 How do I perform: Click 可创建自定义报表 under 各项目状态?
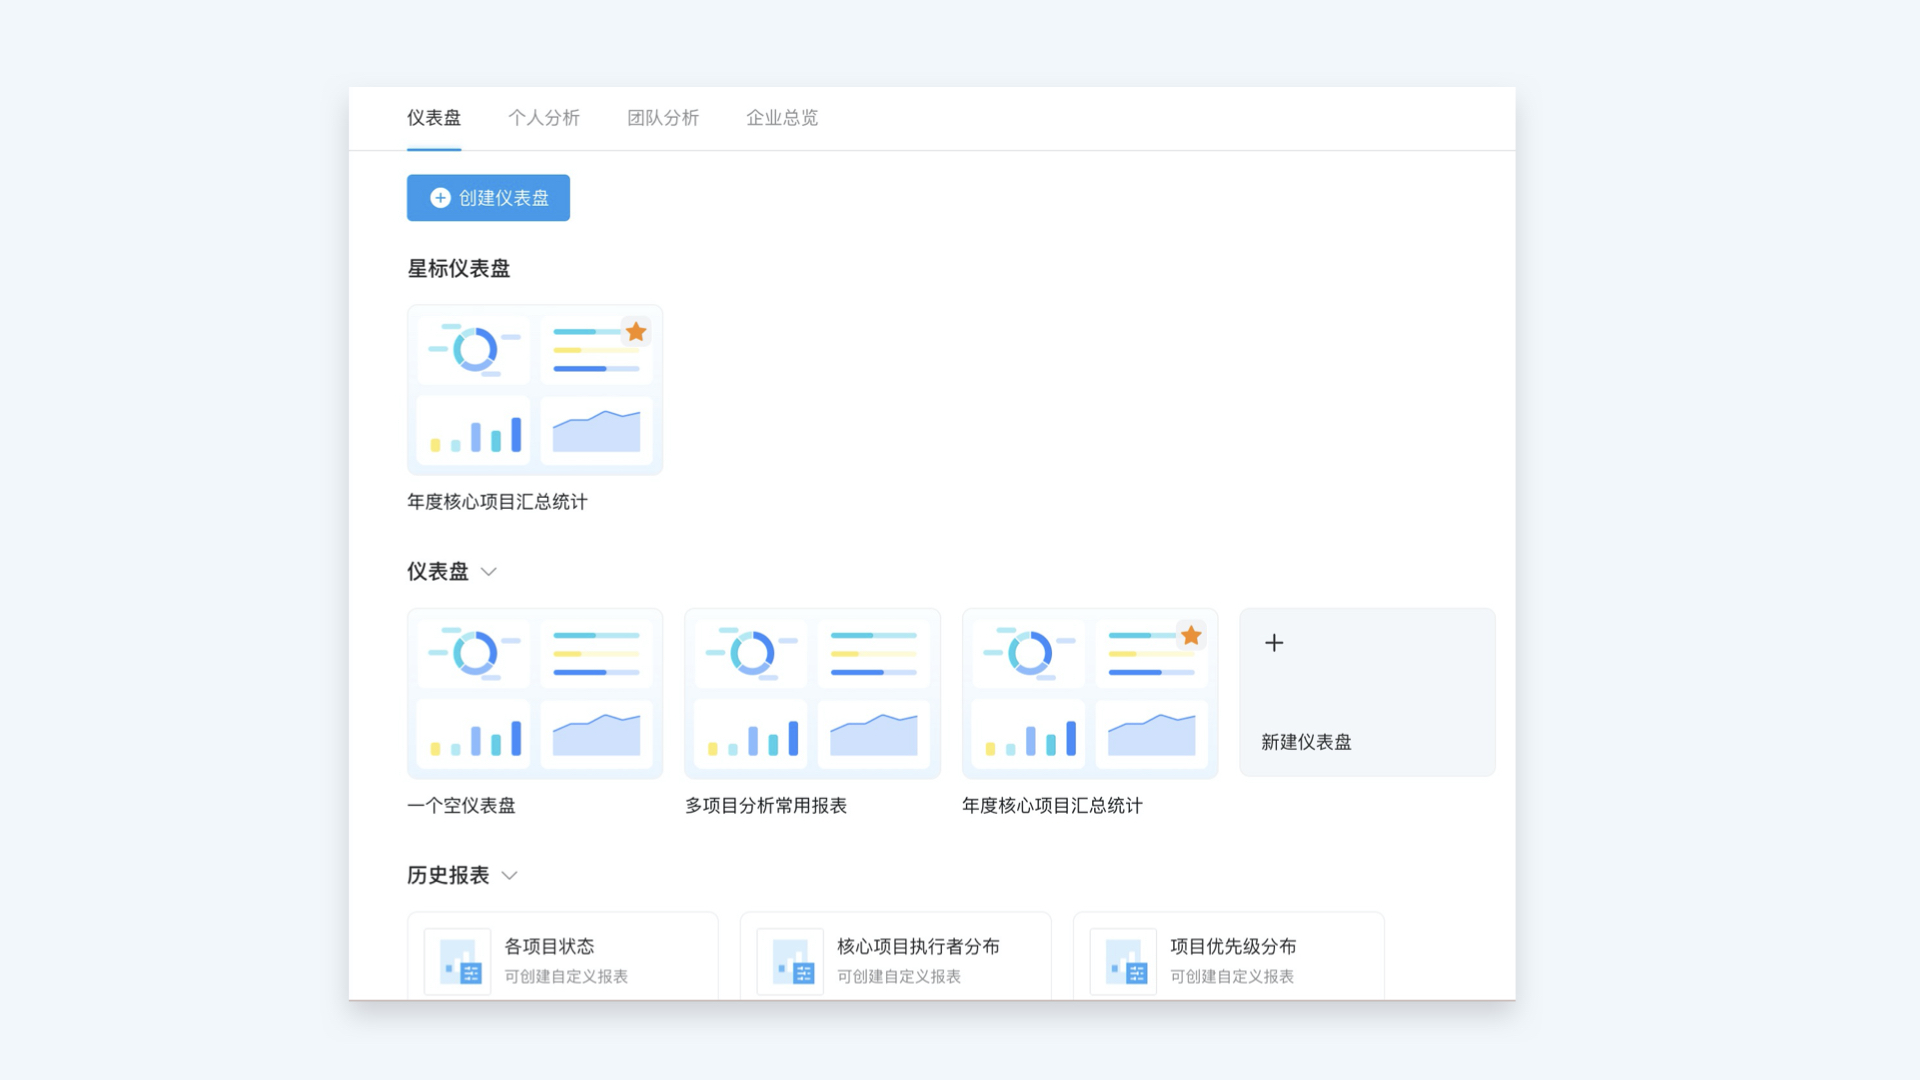pyautogui.click(x=566, y=976)
